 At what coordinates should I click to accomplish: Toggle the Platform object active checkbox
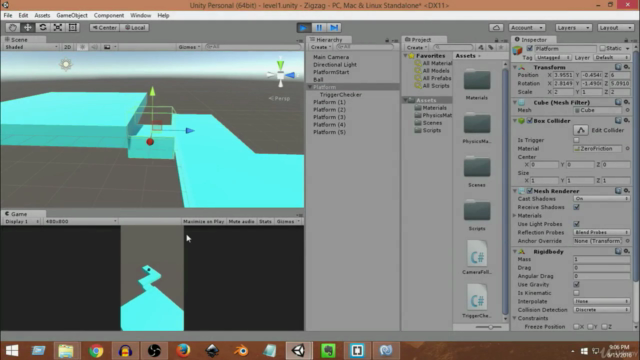tap(529, 49)
